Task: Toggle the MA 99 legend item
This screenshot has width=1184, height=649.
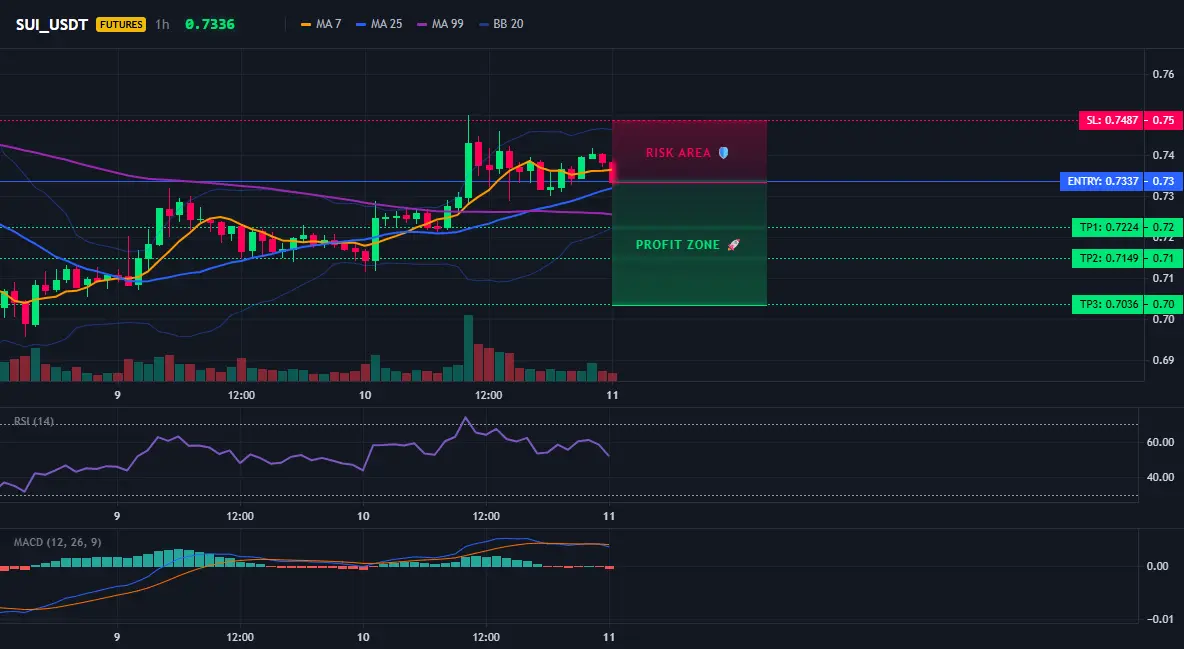Action: (440, 24)
